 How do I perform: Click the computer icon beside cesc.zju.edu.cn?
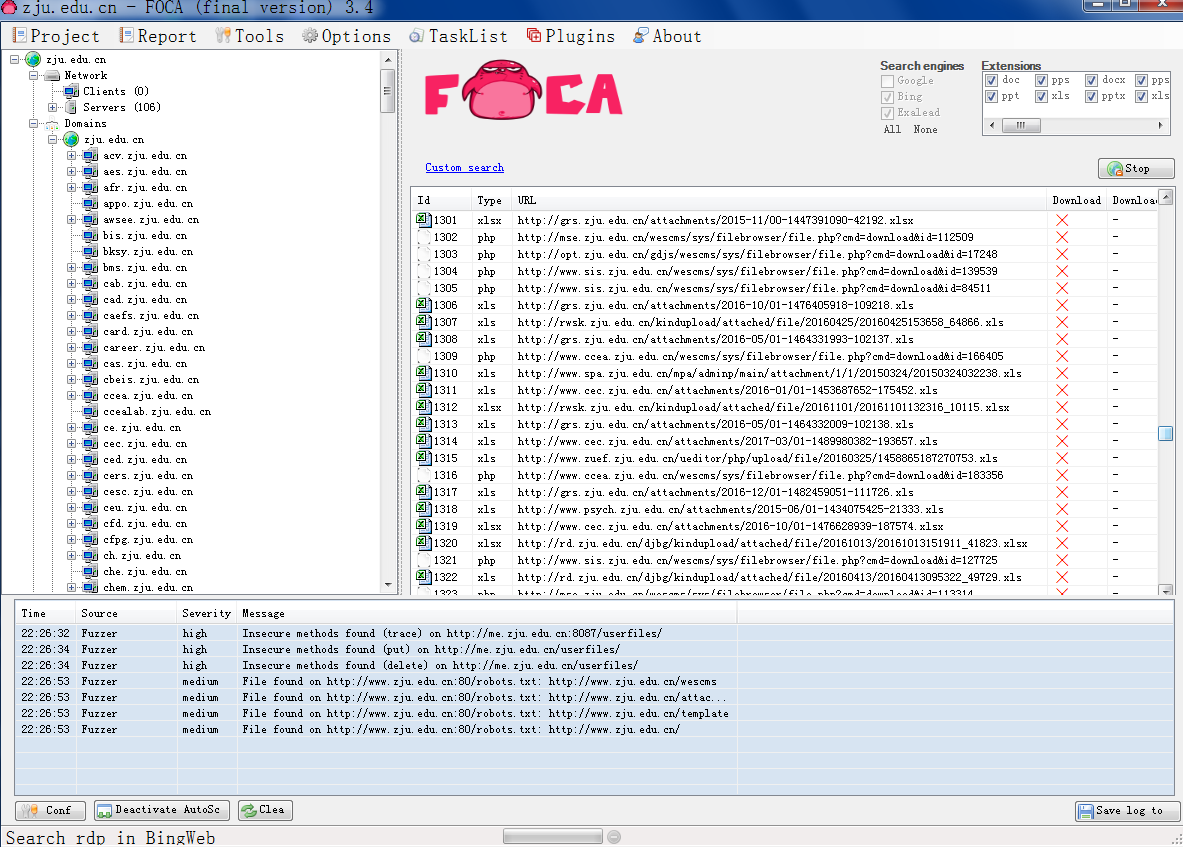91,491
